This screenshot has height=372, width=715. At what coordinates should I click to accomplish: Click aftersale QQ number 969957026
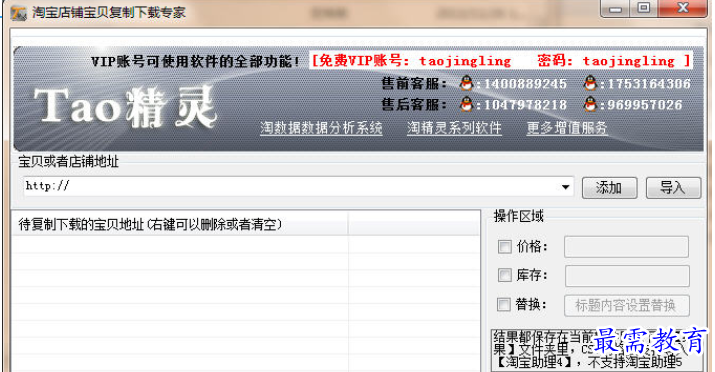645,105
